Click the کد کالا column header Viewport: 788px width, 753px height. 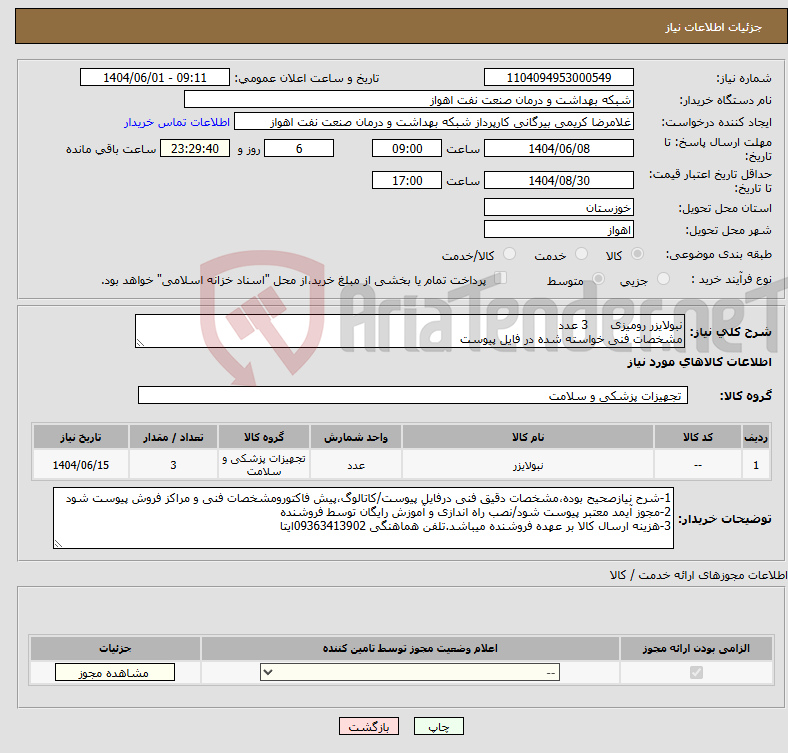[698, 437]
